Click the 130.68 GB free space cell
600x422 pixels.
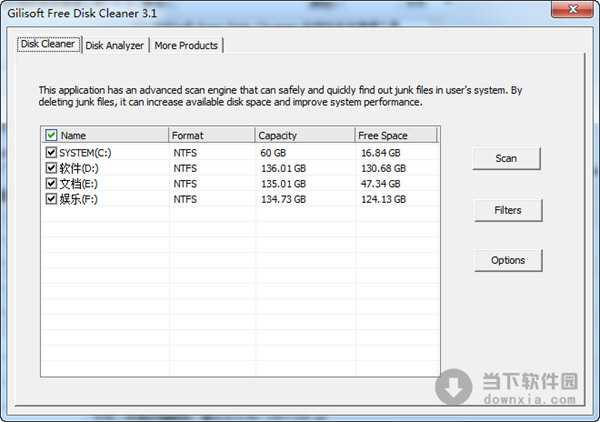(383, 168)
